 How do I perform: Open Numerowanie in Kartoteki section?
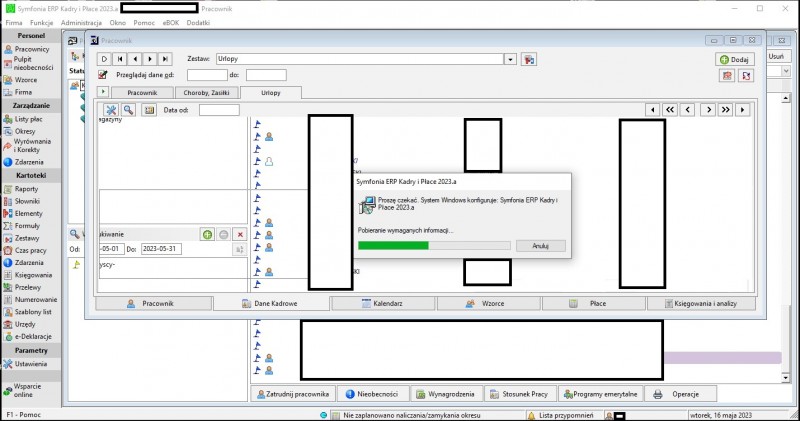[30, 299]
